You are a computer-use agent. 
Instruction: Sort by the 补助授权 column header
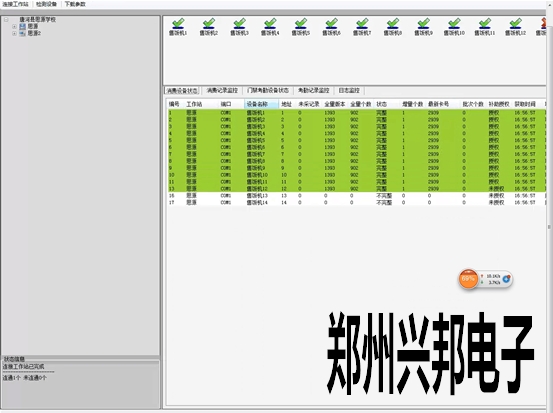(499, 104)
